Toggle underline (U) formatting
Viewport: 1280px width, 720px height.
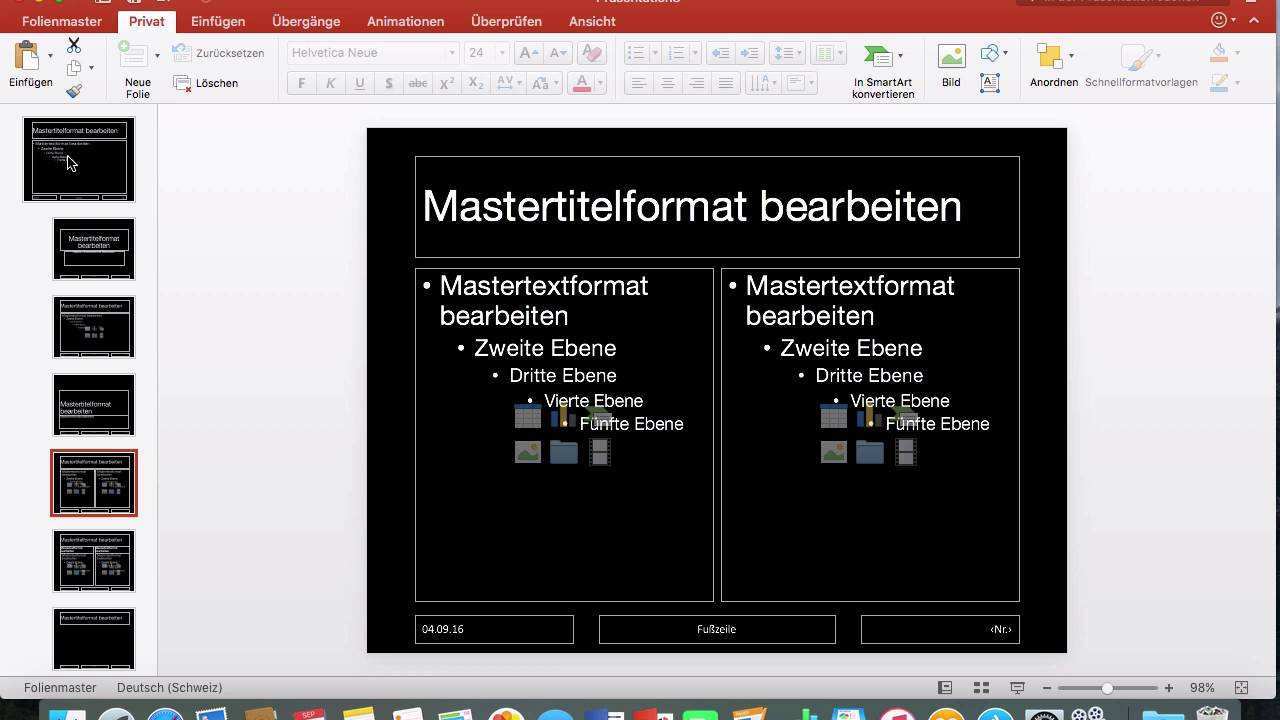[x=359, y=84]
